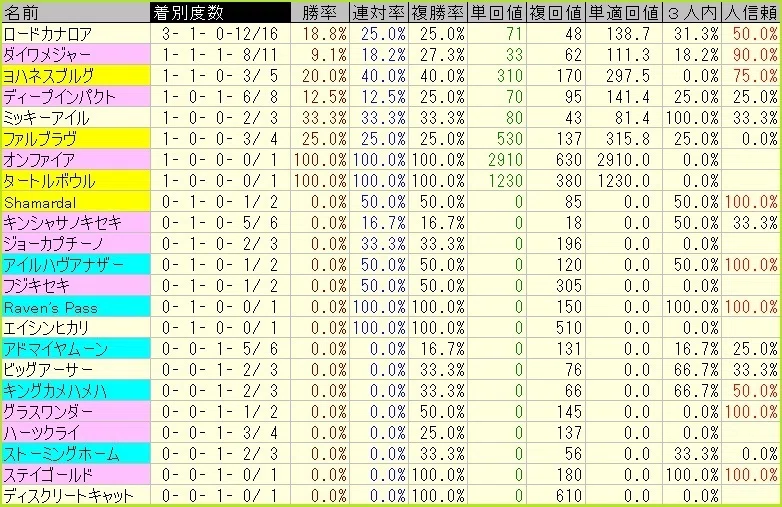Select the ロードカナロア row name
This screenshot has width=782, height=507.
75,34
